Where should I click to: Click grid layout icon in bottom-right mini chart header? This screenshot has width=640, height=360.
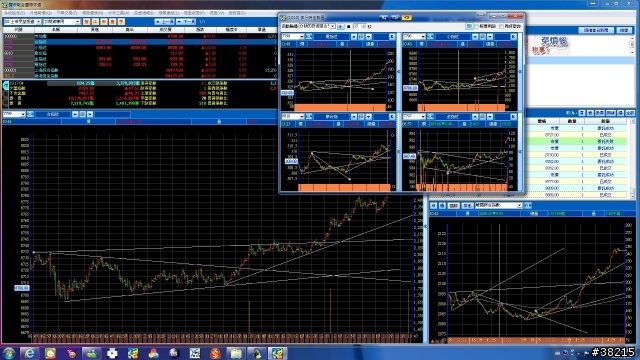tap(482, 117)
